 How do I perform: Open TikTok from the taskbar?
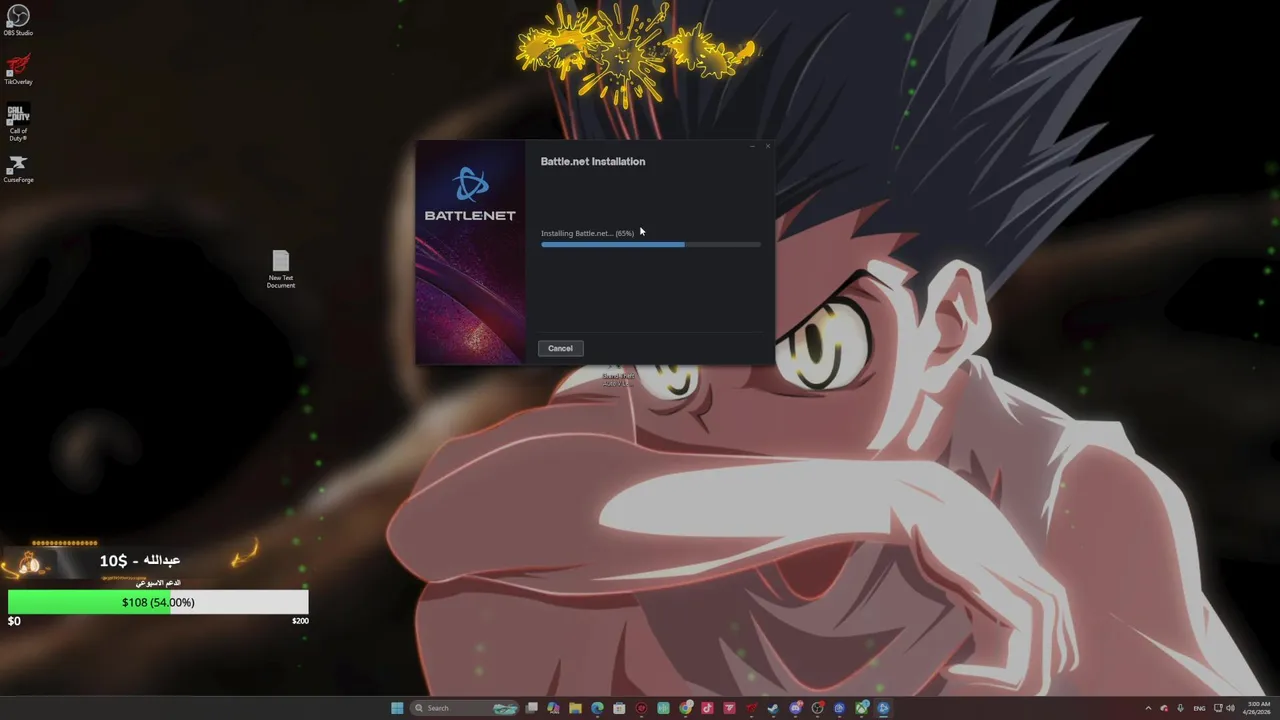point(707,708)
